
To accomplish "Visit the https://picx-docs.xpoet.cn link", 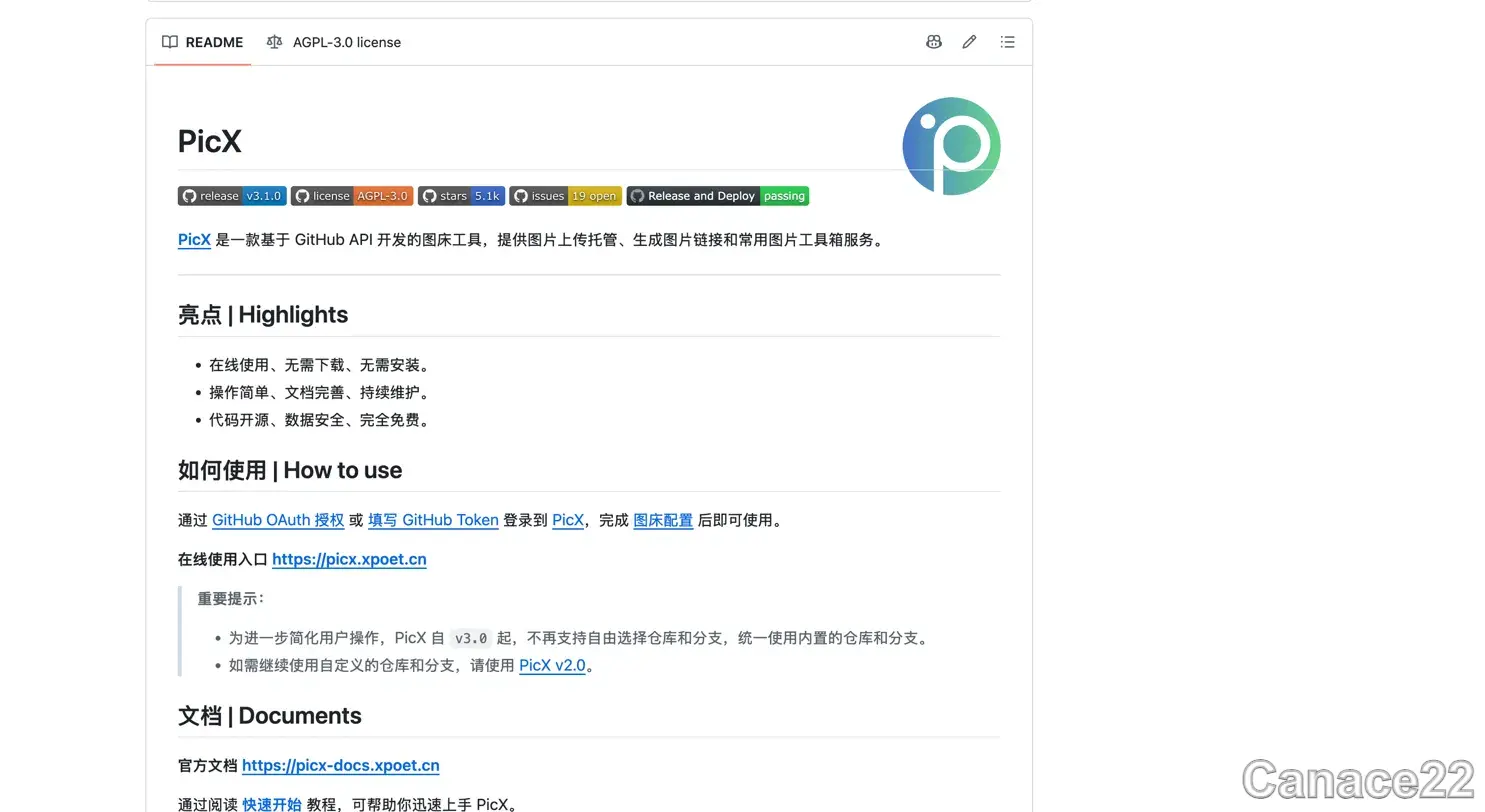I will (x=341, y=766).
